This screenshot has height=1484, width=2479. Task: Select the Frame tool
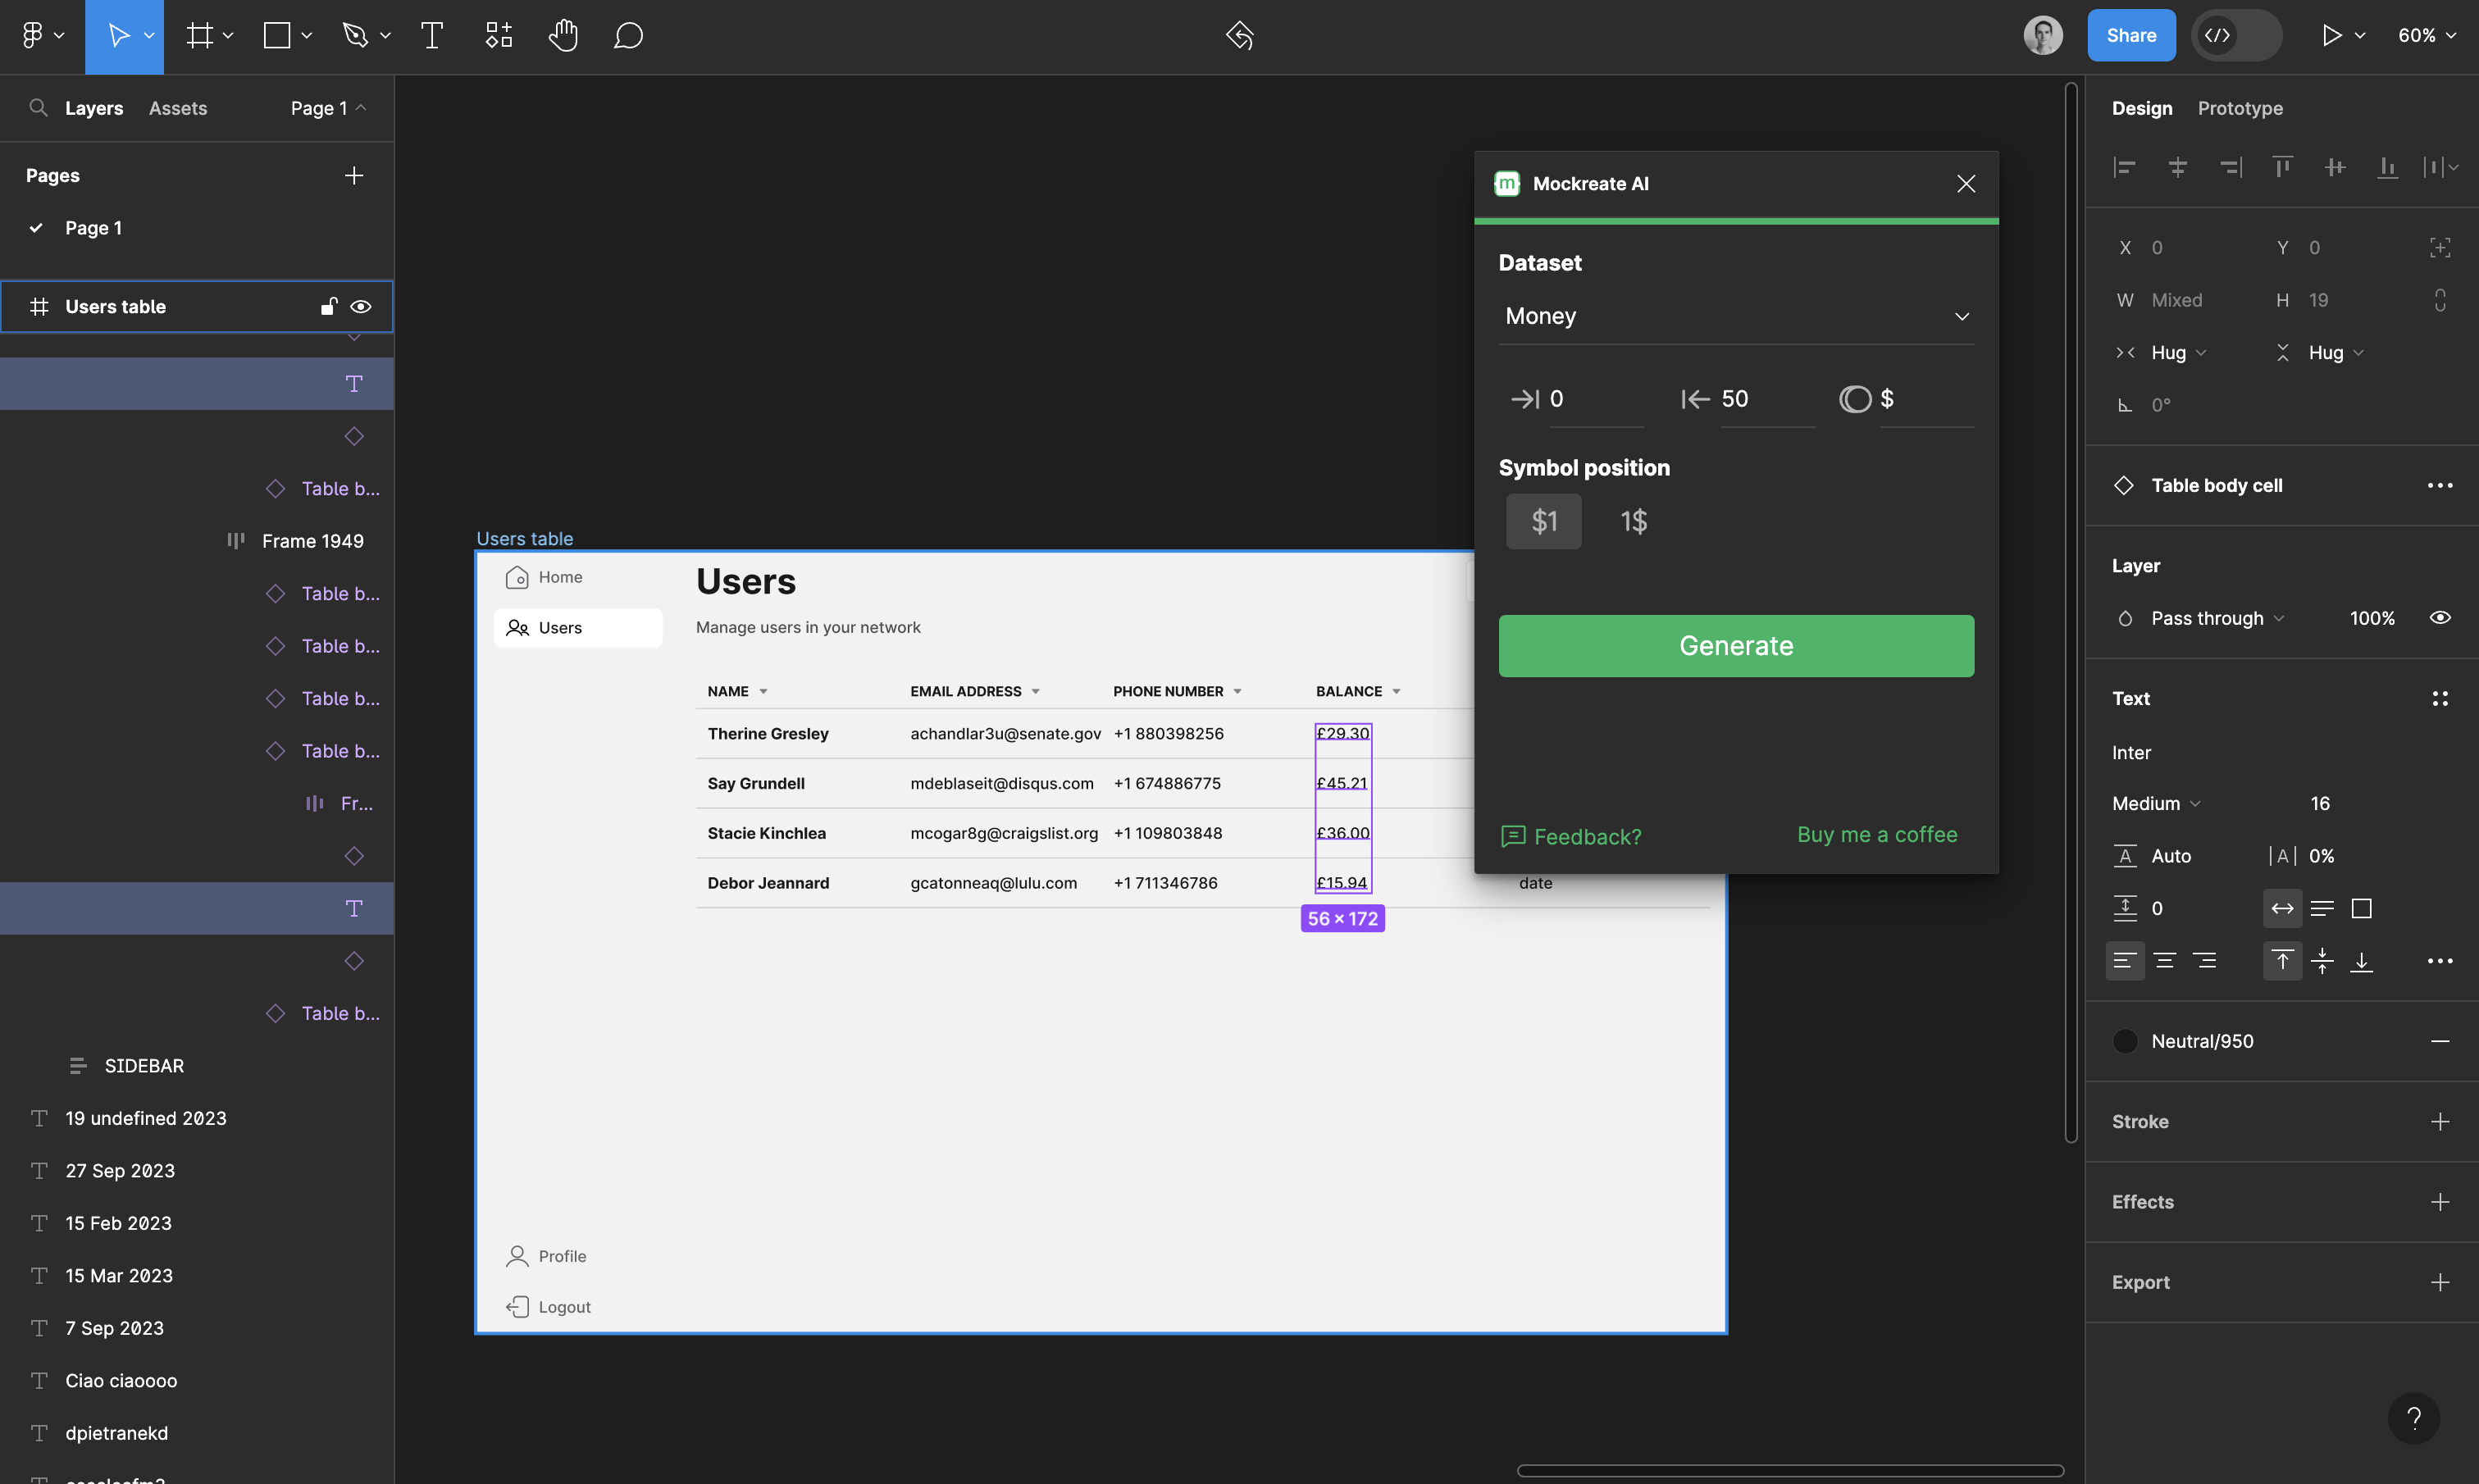[x=200, y=36]
